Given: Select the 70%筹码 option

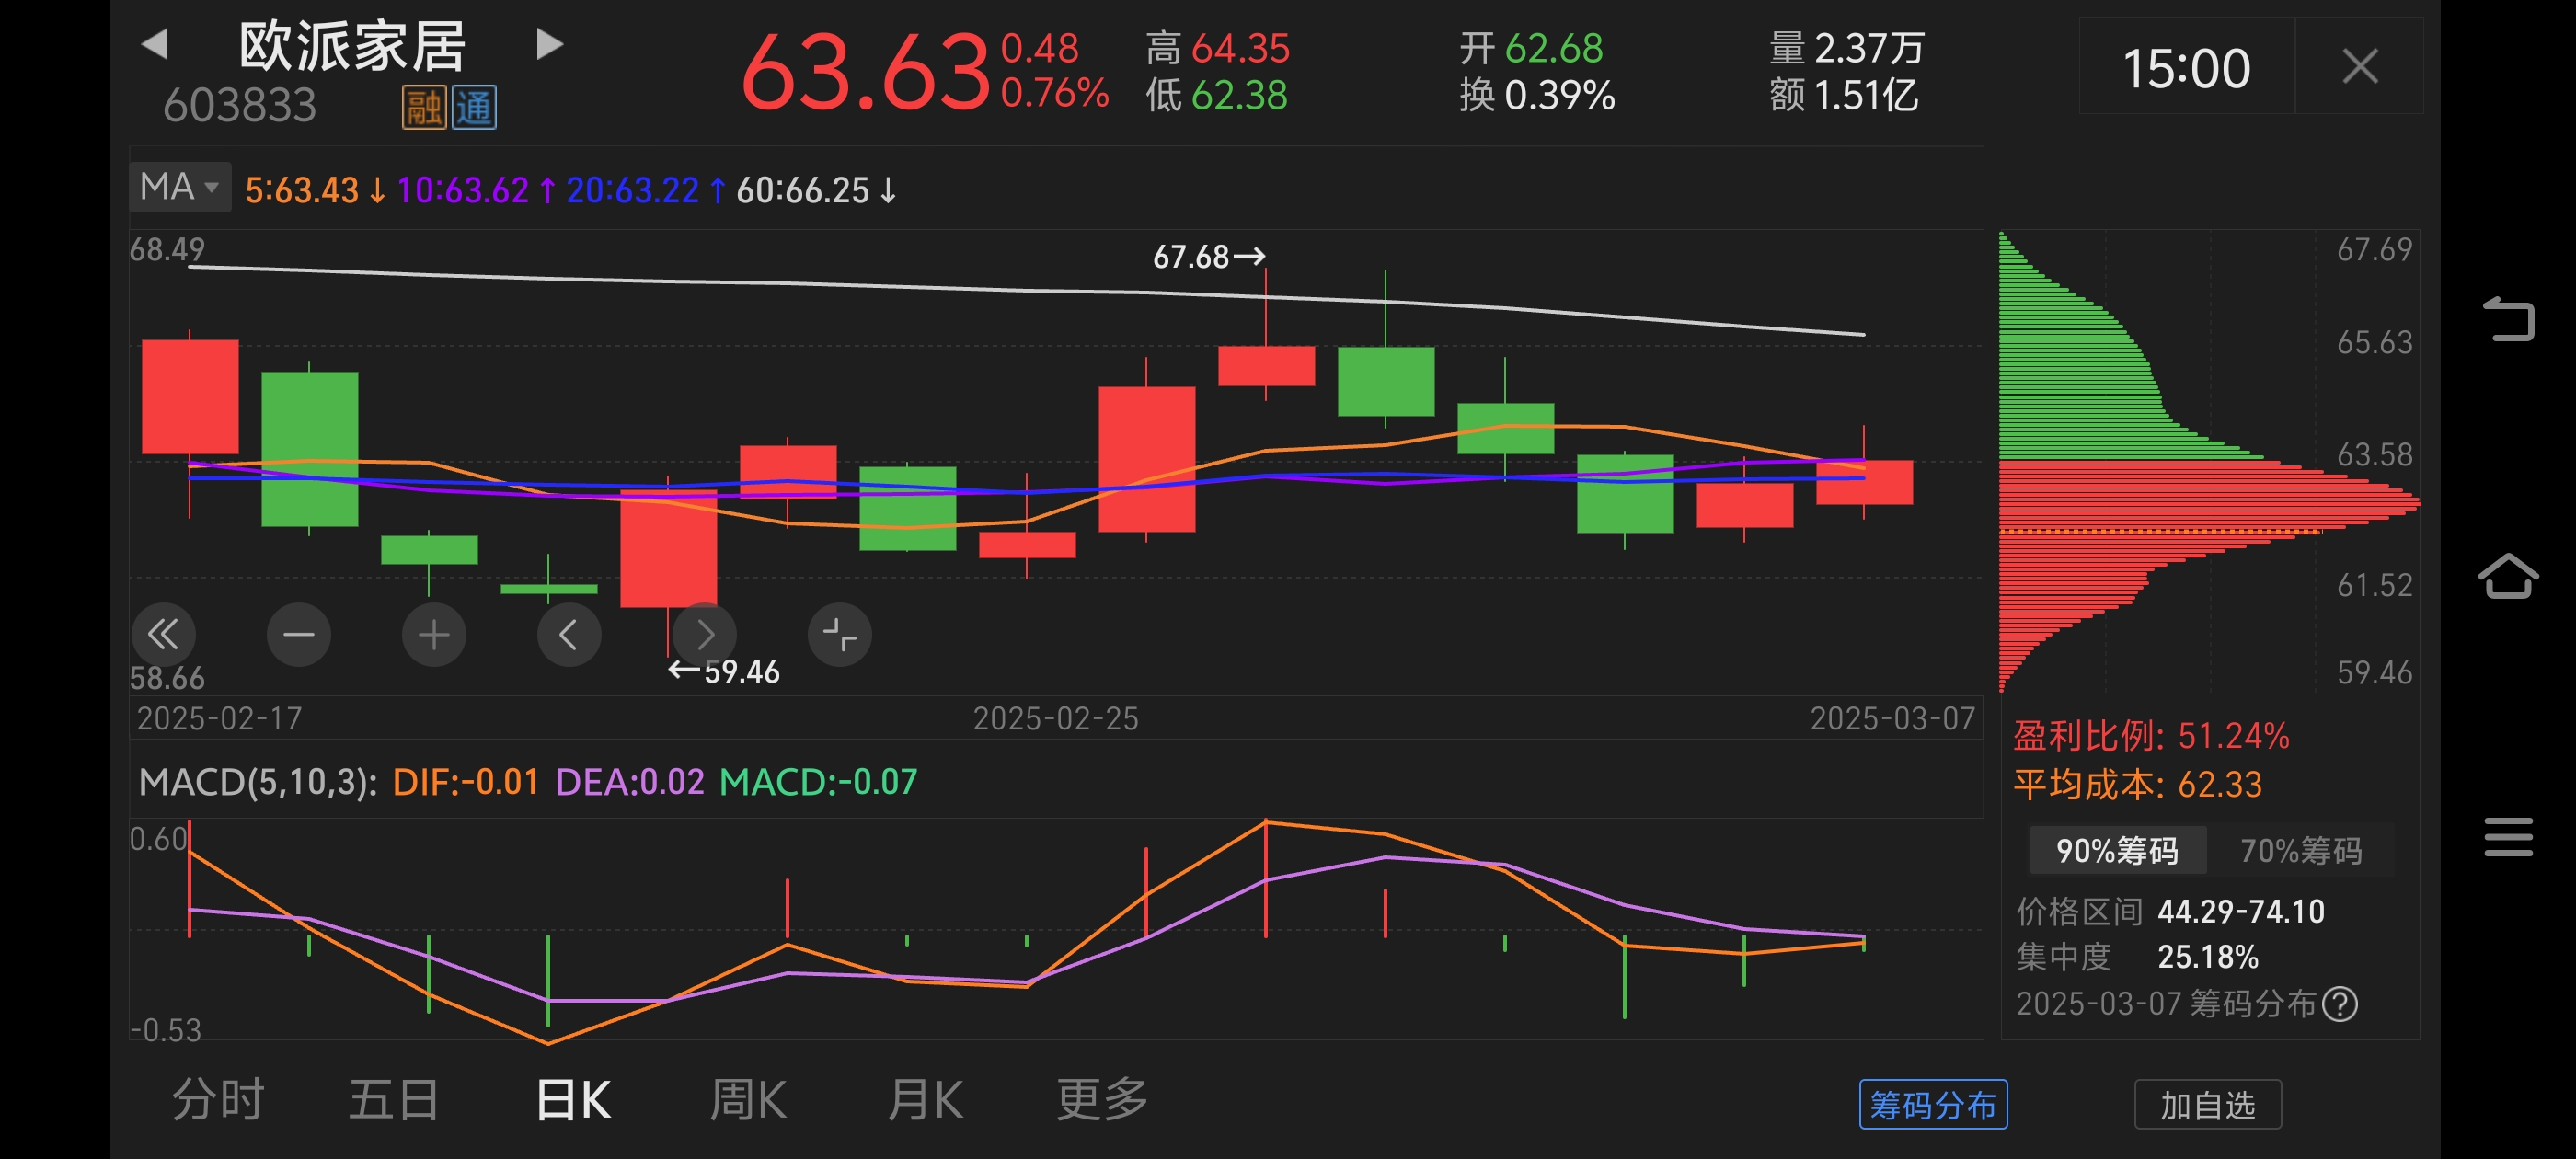Looking at the screenshot, I should 2300,851.
